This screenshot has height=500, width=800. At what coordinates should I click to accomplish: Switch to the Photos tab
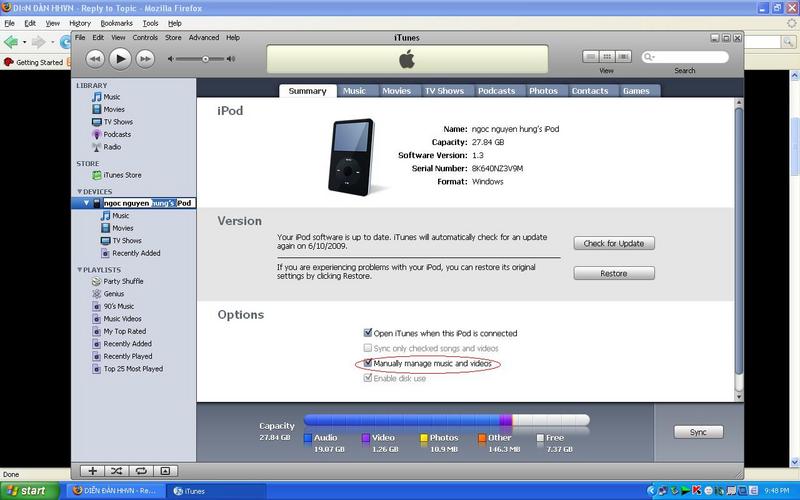tap(543, 91)
